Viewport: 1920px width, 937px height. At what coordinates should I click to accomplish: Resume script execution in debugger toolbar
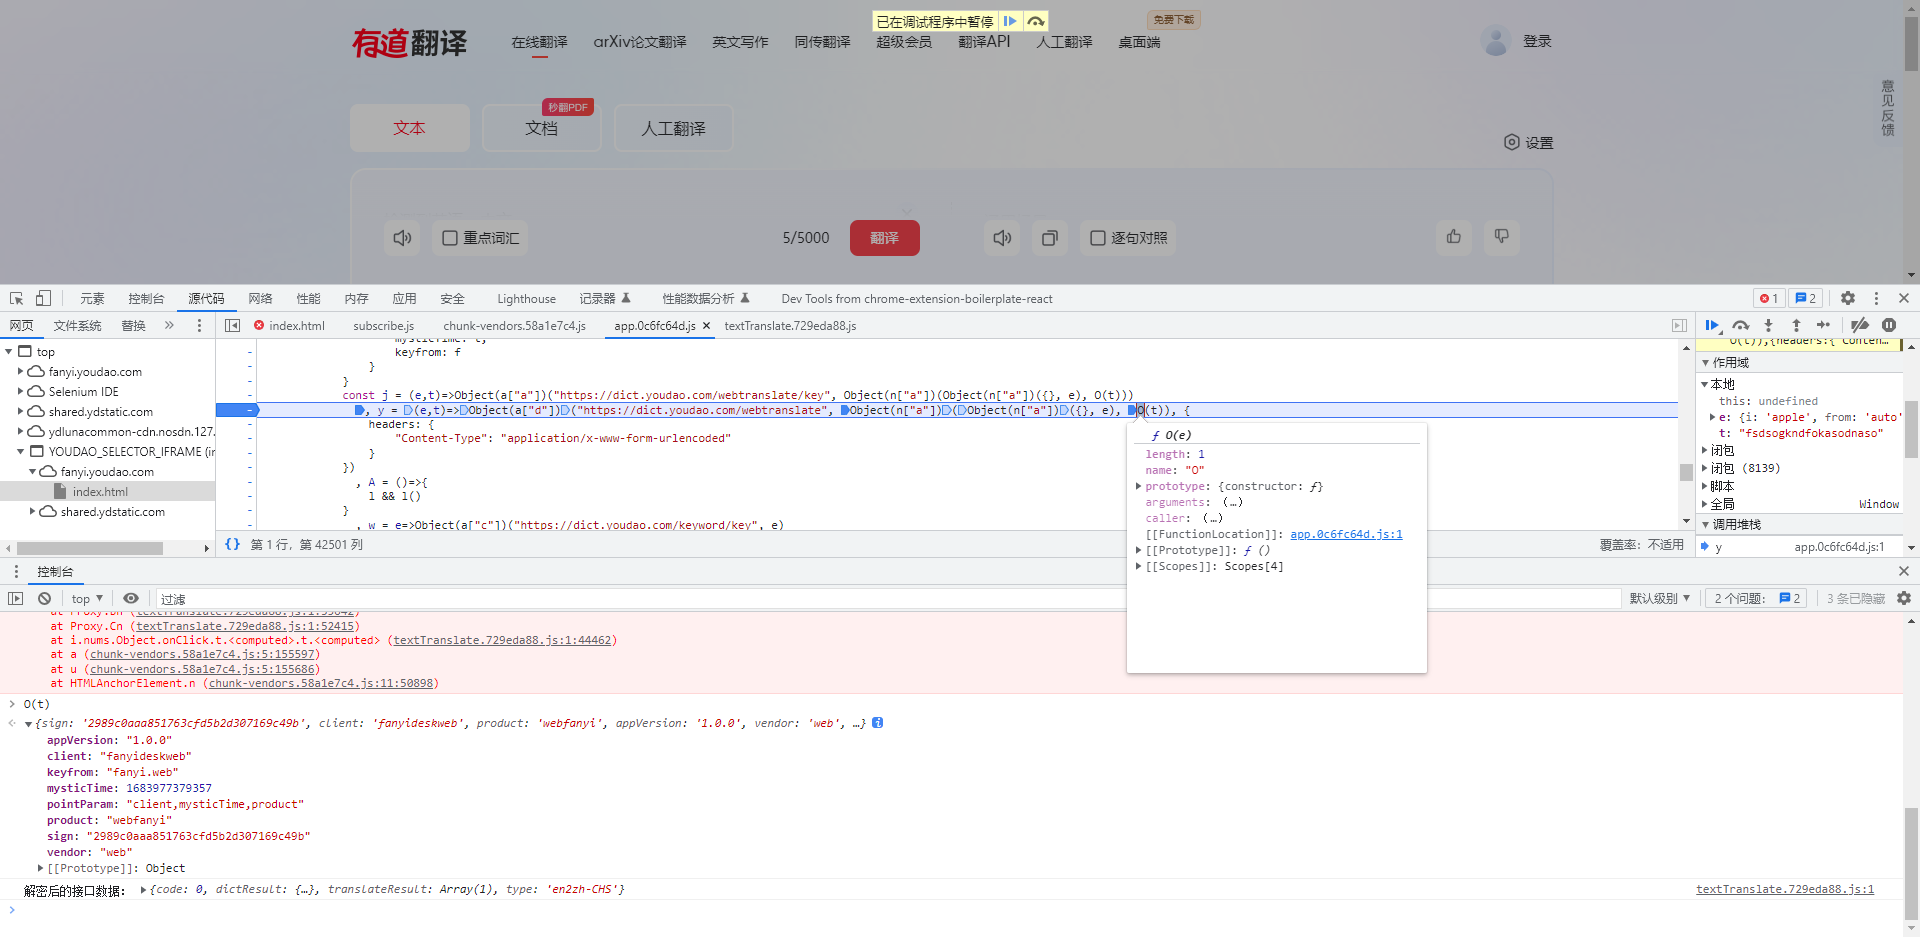(1712, 325)
